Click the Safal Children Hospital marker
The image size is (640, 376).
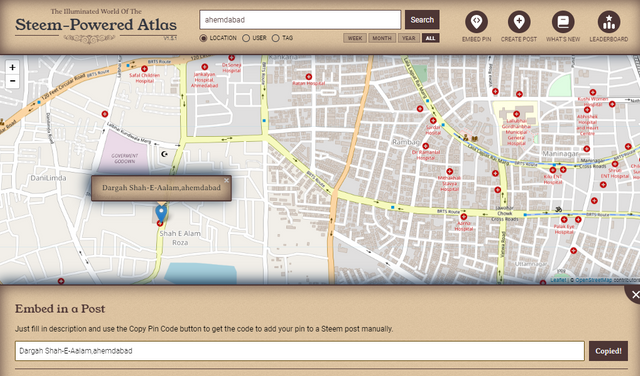144,69
